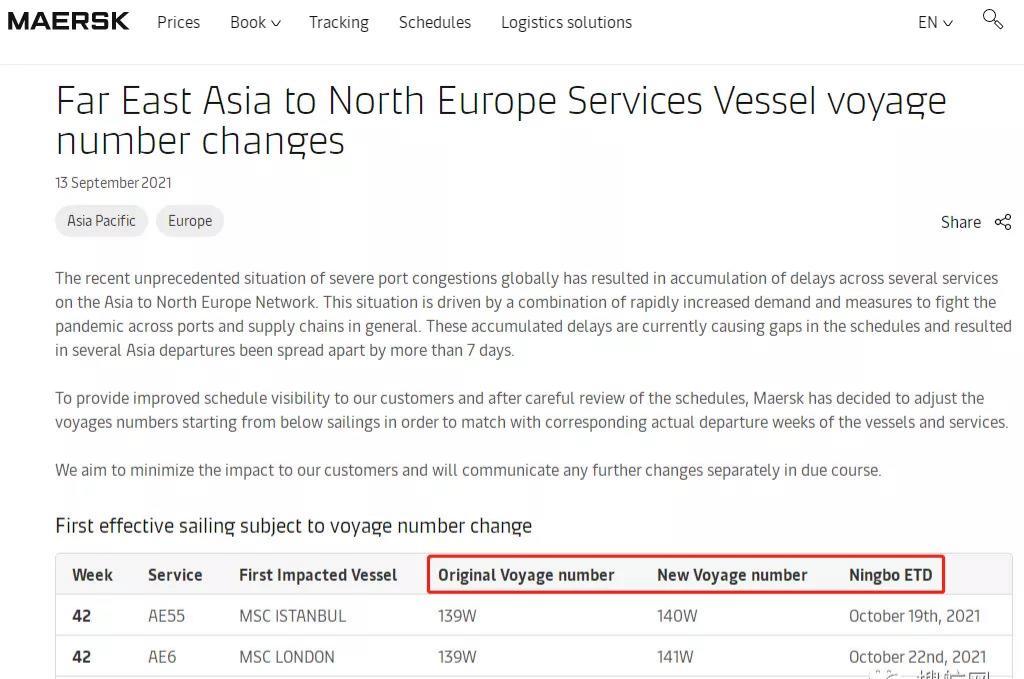
Task: Click the Week column header
Action: [92, 575]
